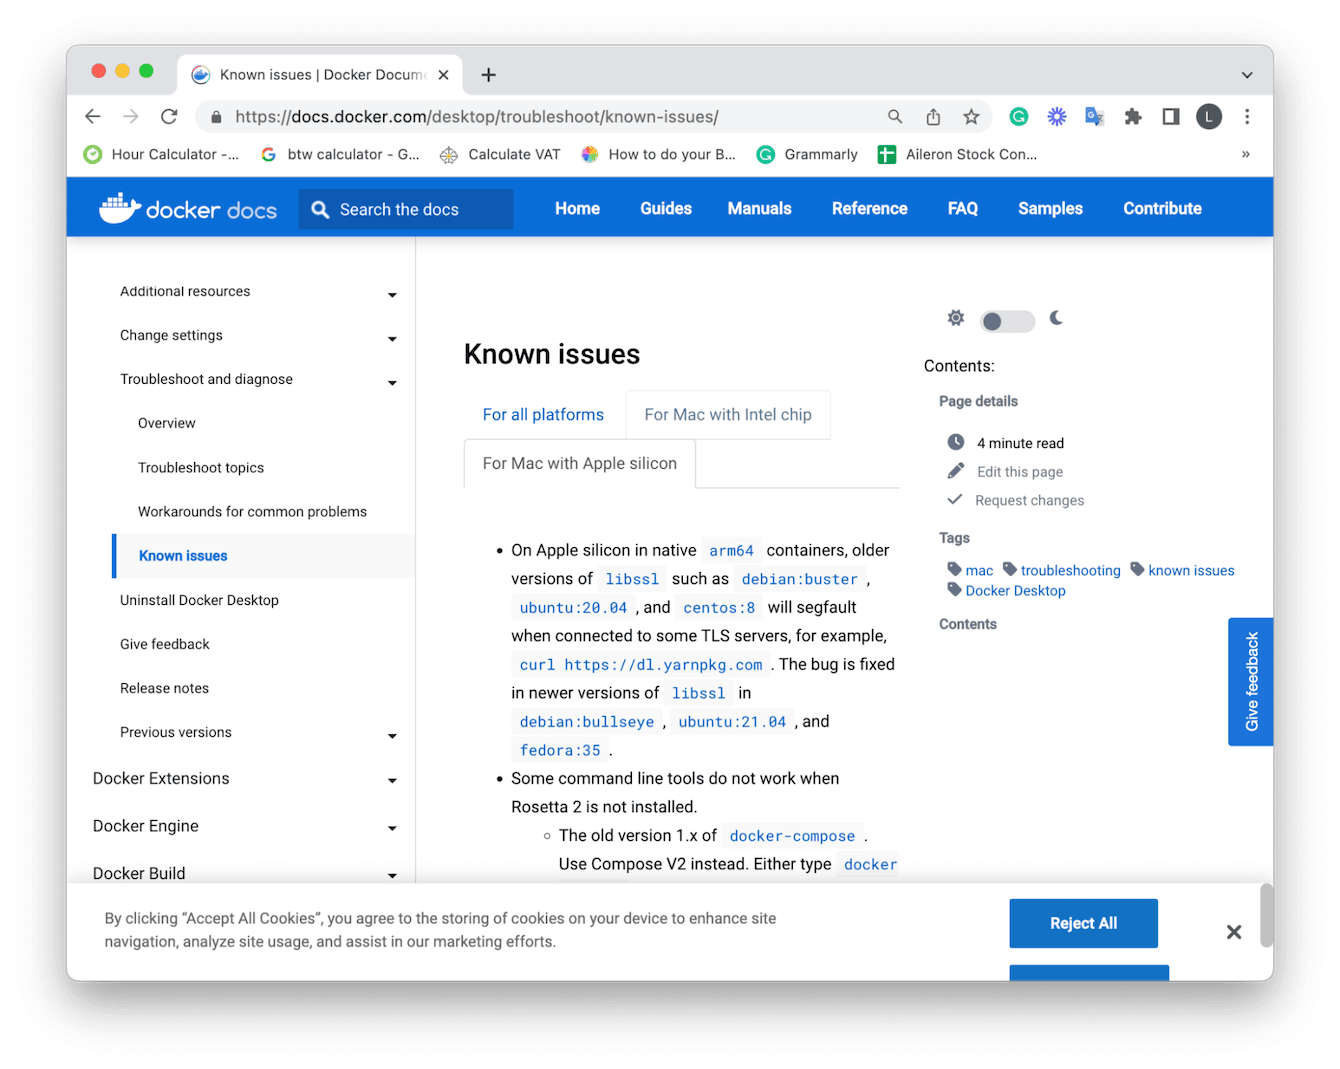This screenshot has width=1340, height=1069.
Task: Toggle the browser side panel icon
Action: pos(1171,117)
